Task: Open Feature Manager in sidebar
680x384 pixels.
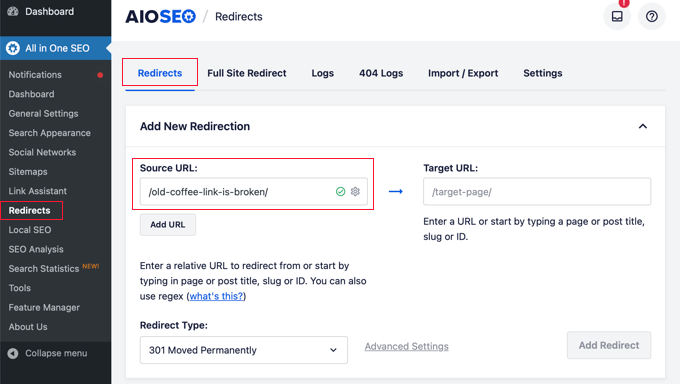Action: pos(44,308)
